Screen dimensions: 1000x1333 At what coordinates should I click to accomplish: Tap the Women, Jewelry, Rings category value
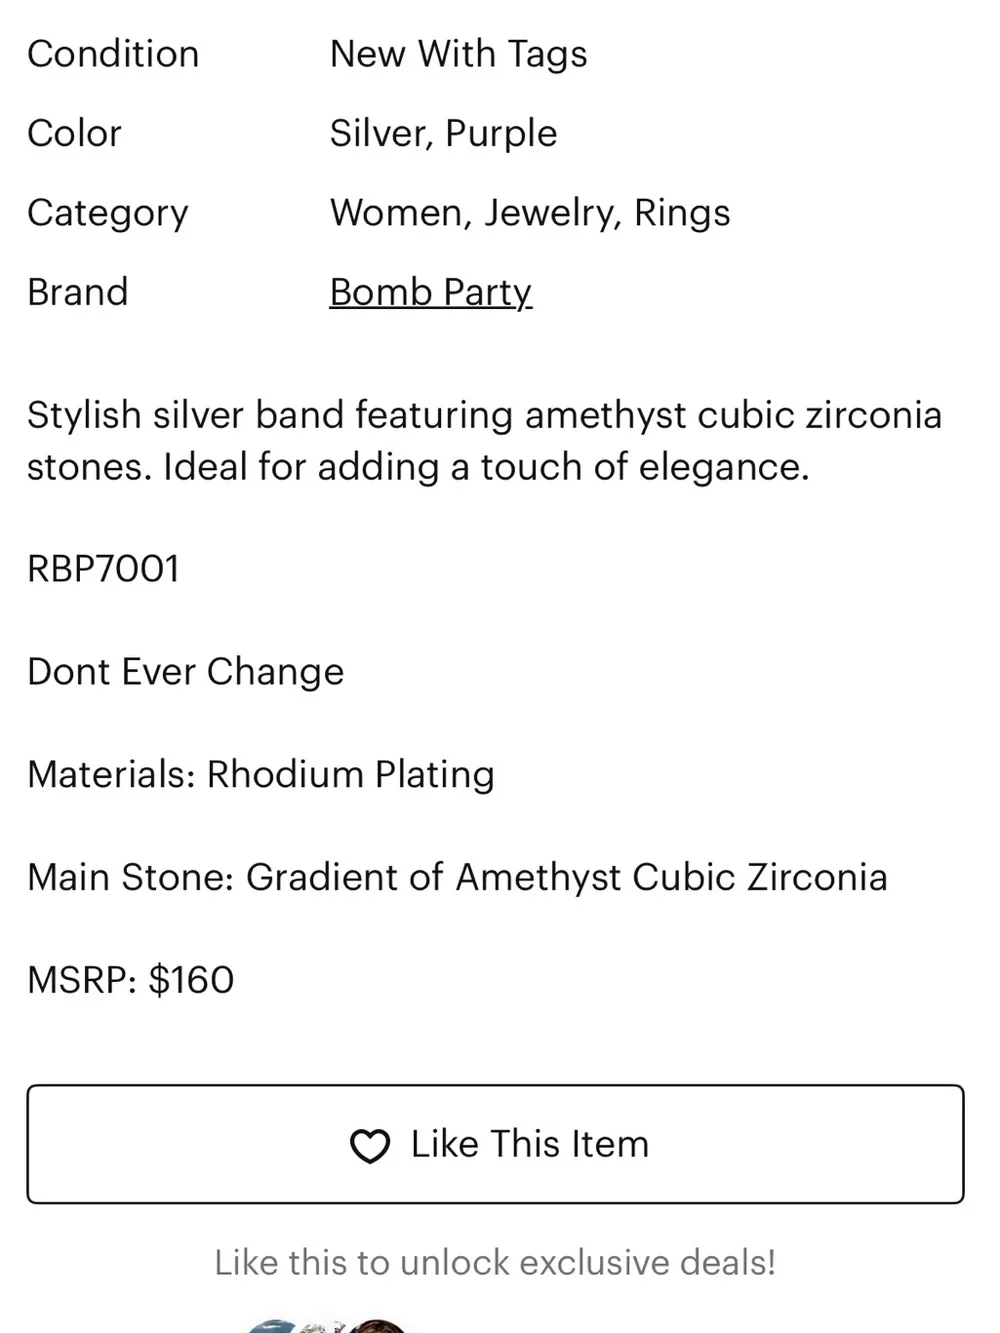530,213
